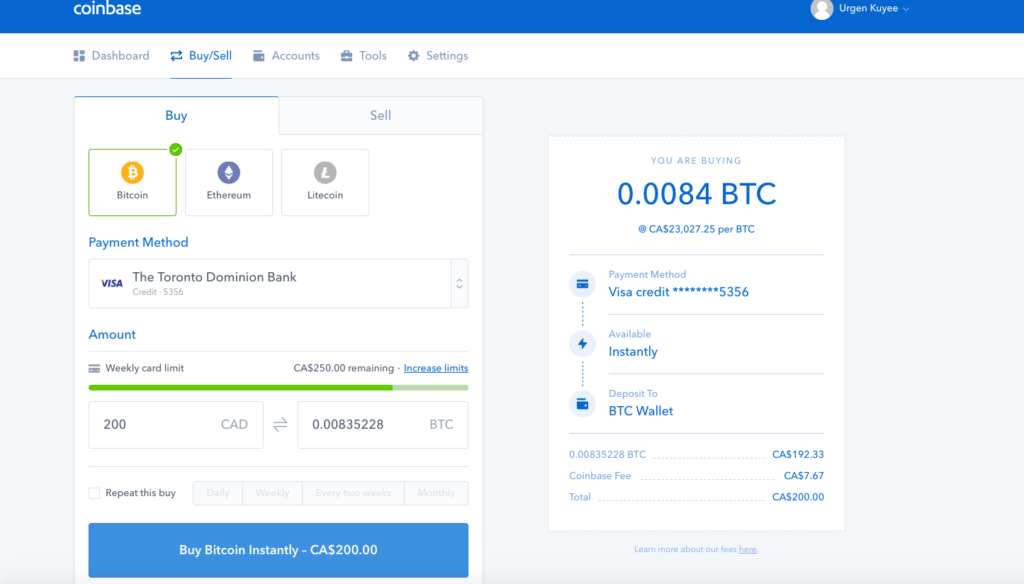Click the swap currency arrows icon
Image resolution: width=1024 pixels, height=584 pixels.
(280, 425)
